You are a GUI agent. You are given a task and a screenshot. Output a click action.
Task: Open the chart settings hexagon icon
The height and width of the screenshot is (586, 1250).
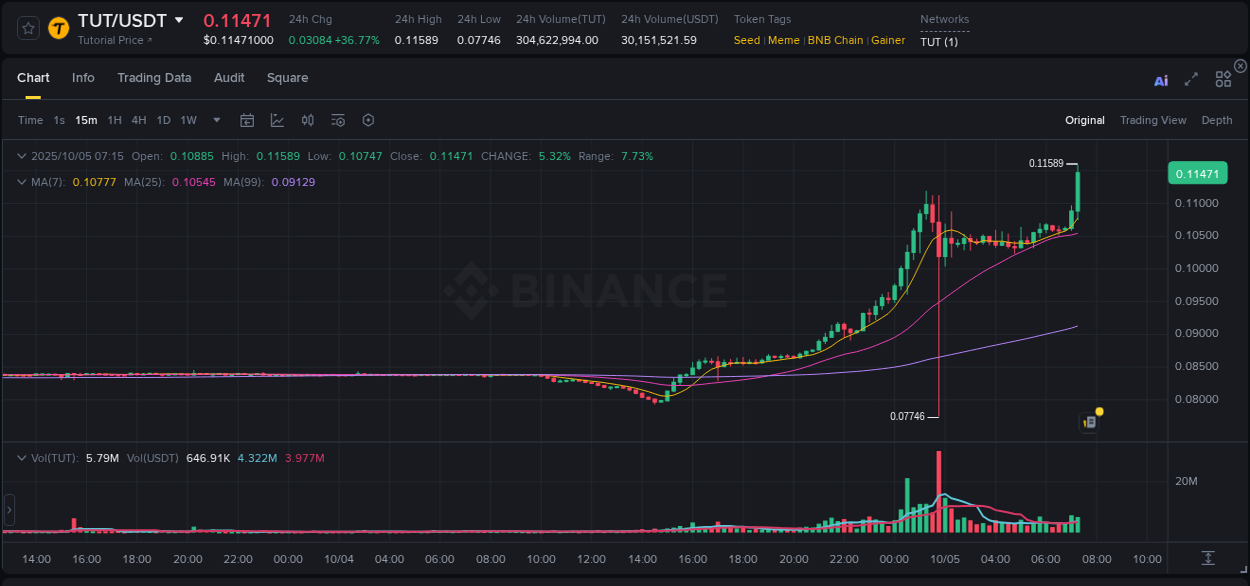point(368,120)
